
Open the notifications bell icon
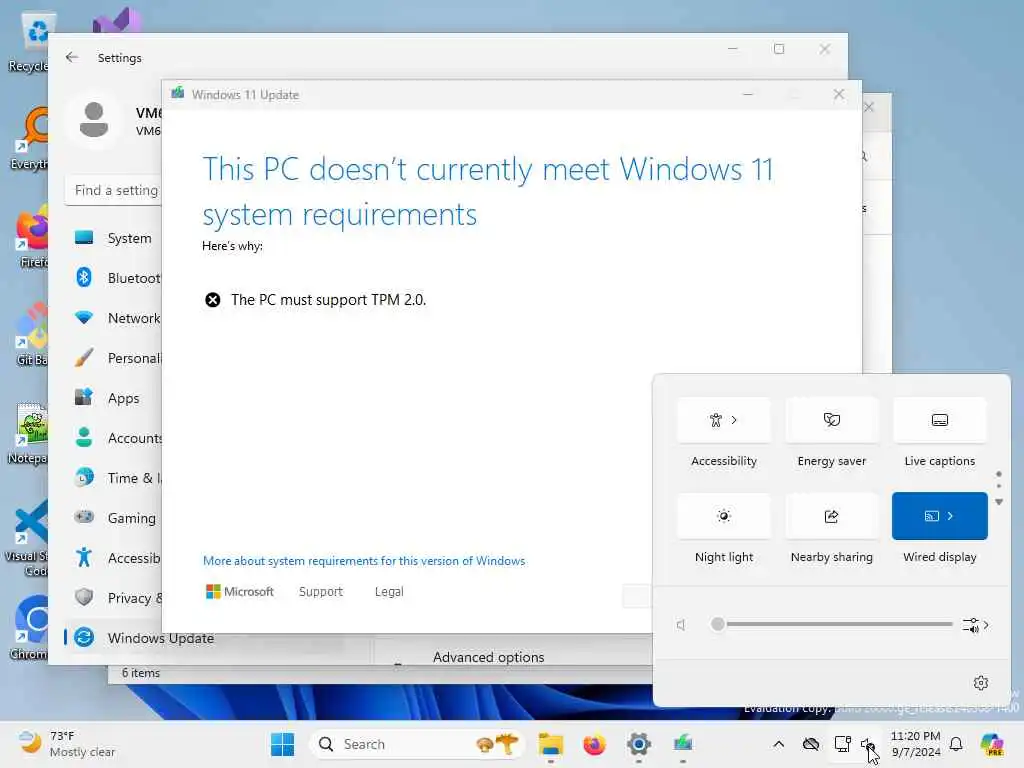[x=956, y=744]
